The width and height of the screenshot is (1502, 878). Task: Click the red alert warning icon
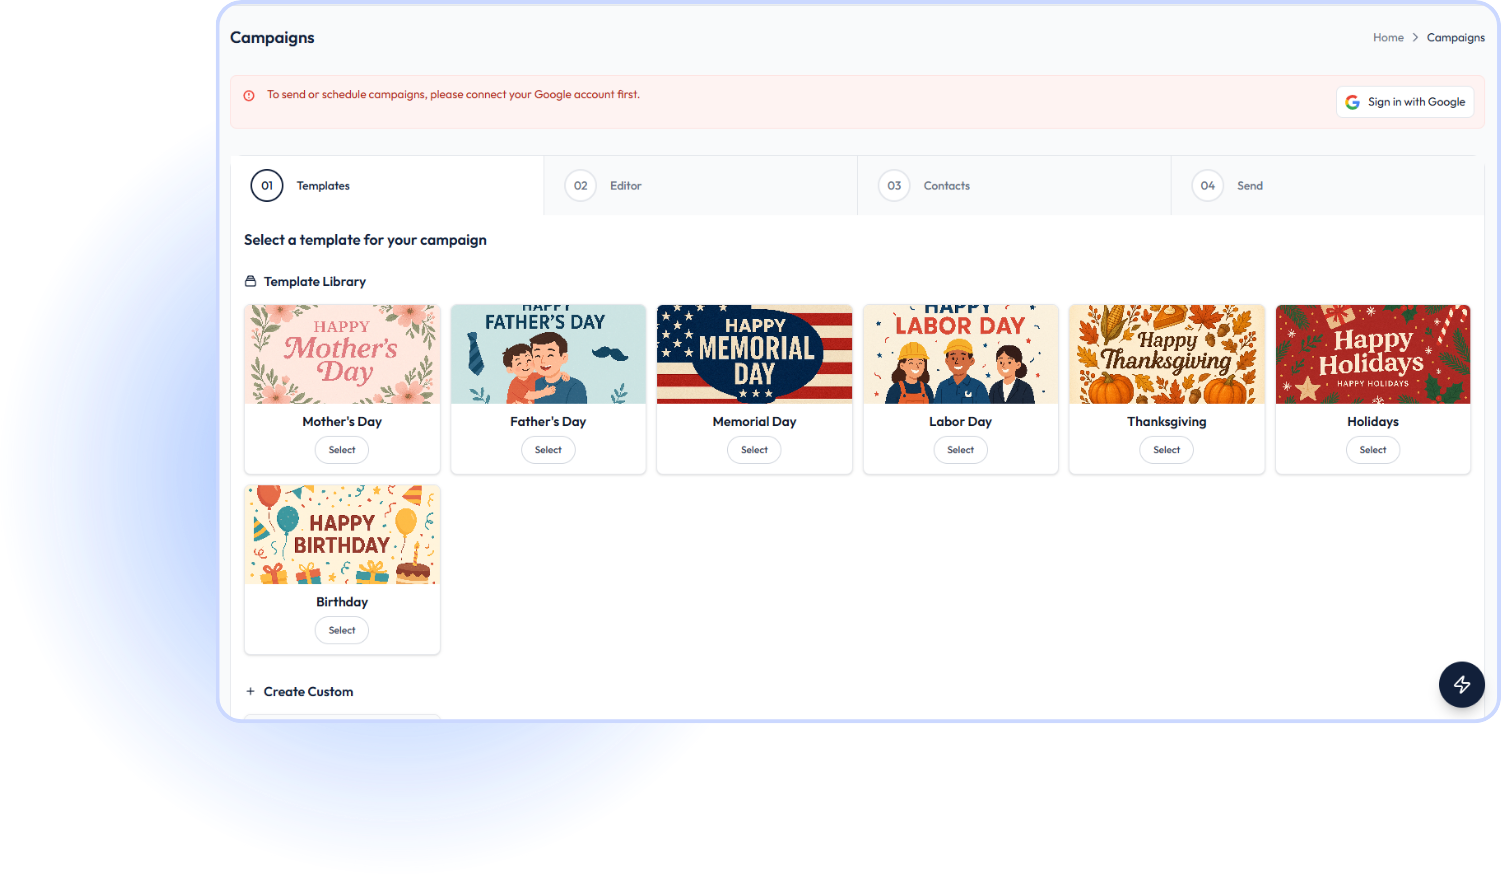pos(249,96)
